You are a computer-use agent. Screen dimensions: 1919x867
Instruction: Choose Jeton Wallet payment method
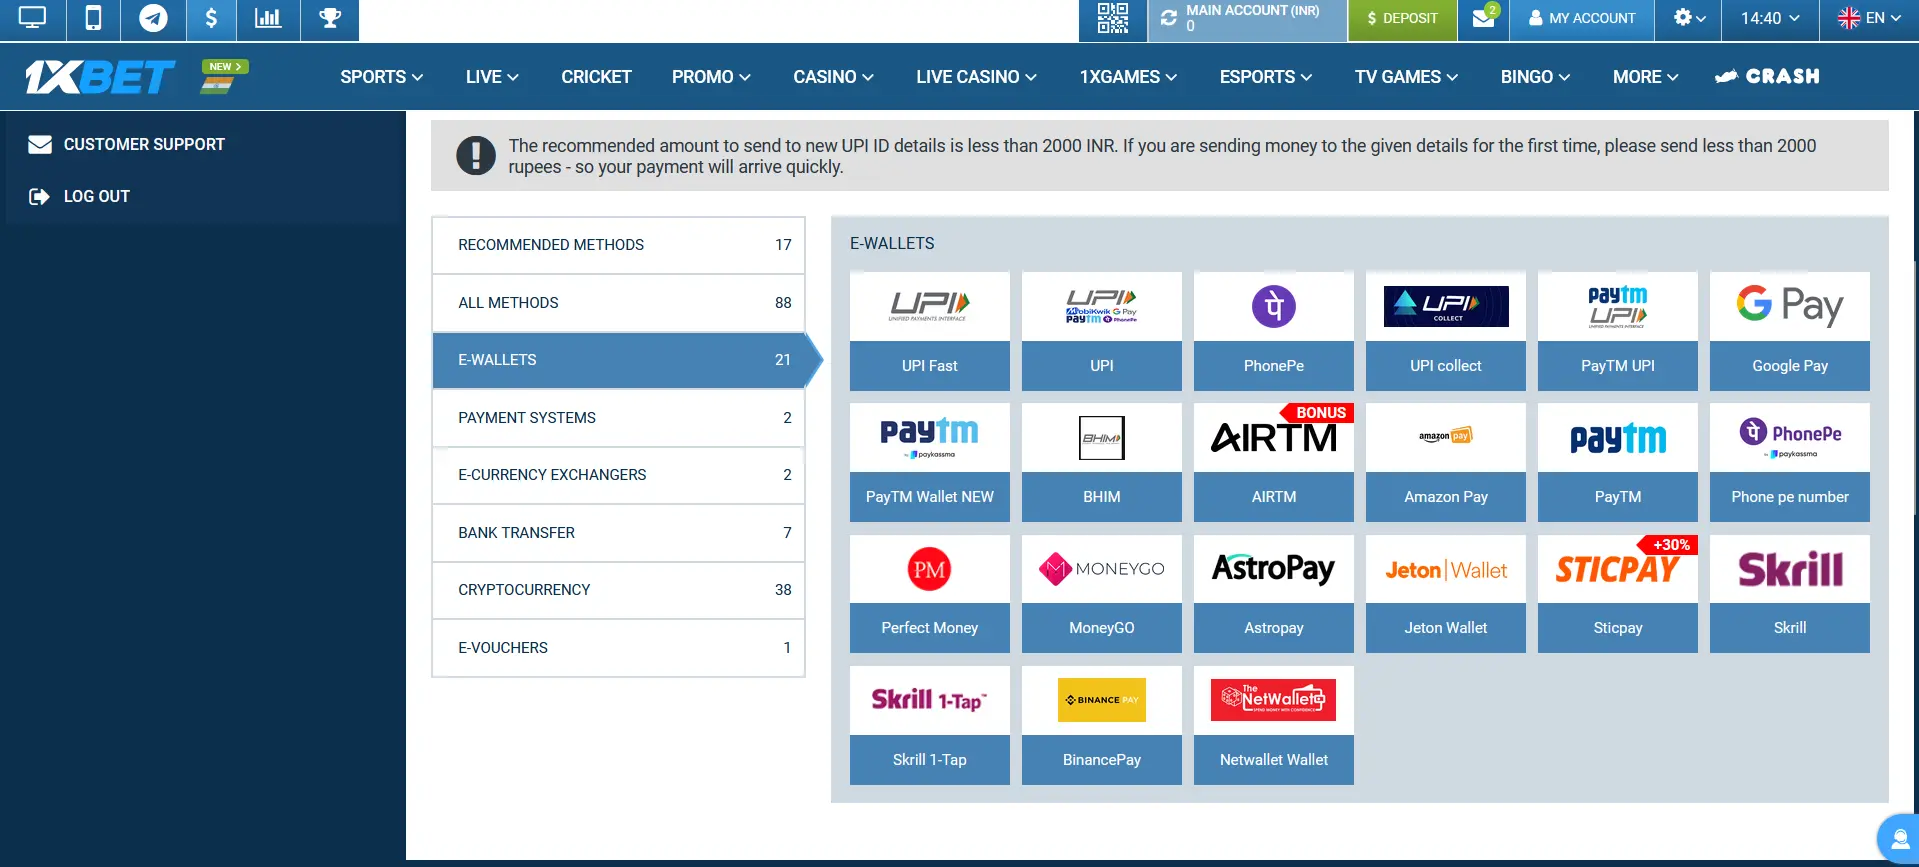coord(1446,594)
